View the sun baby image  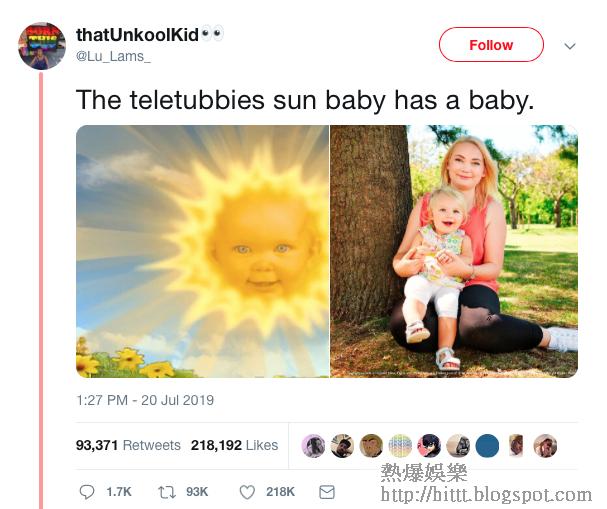(202, 251)
